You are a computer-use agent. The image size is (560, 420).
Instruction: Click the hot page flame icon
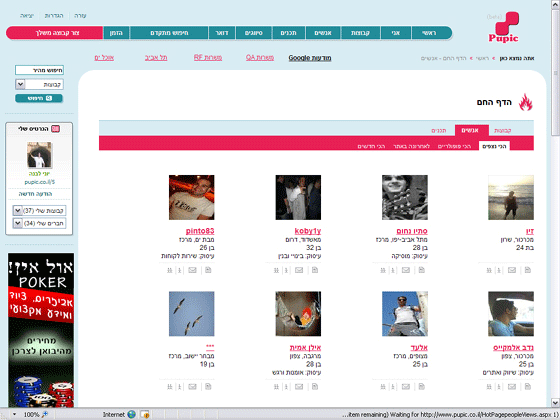point(525,102)
